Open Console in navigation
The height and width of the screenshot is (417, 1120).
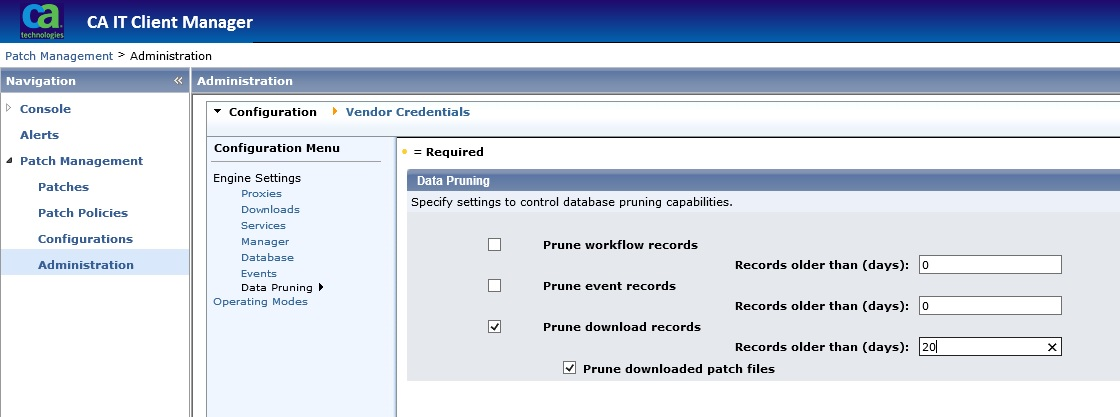45,109
